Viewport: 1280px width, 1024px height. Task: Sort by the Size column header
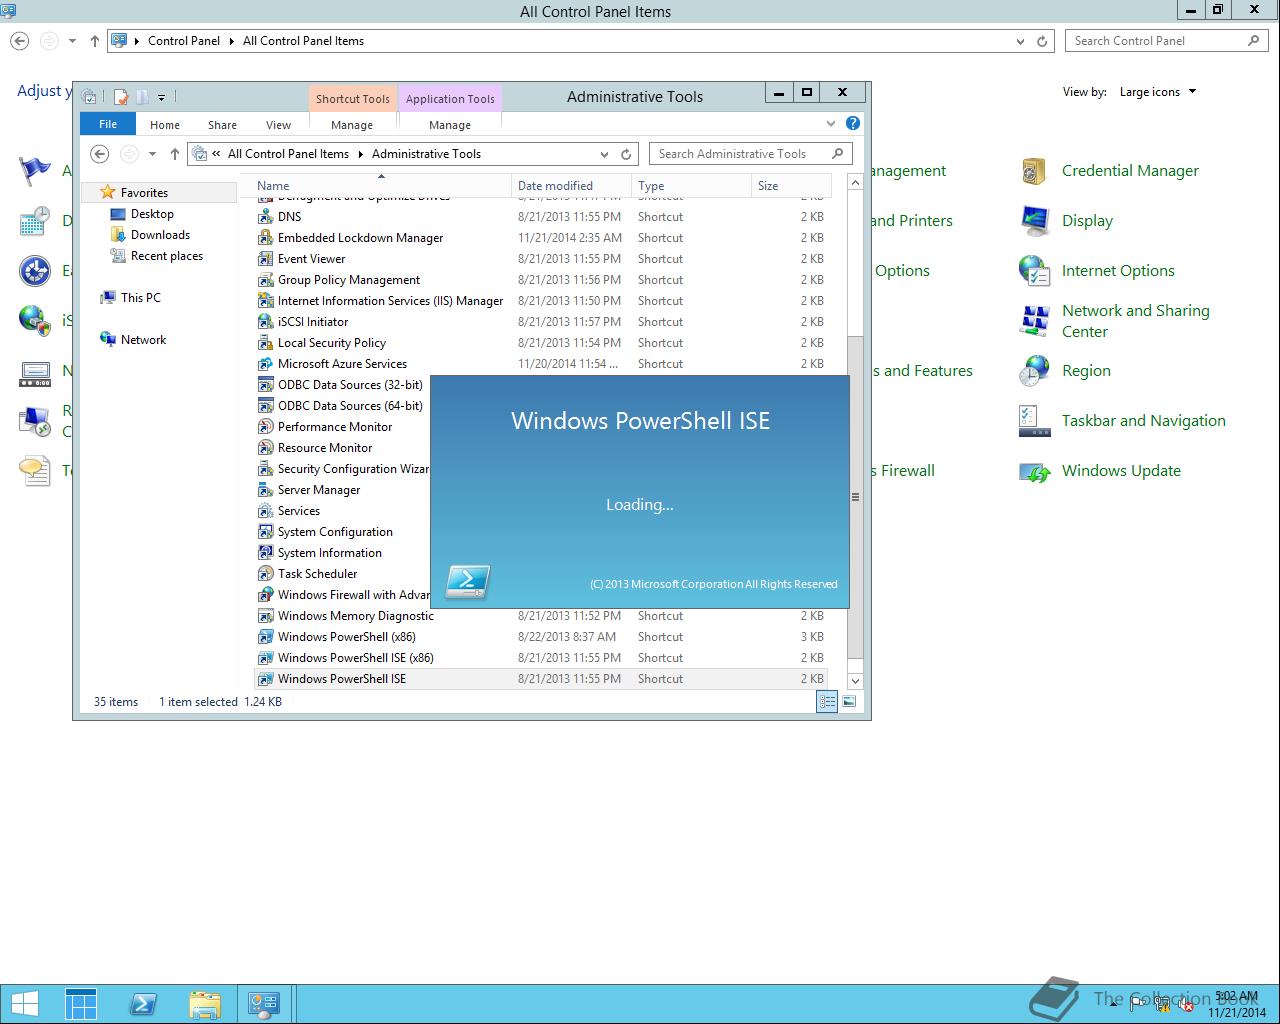click(x=791, y=185)
